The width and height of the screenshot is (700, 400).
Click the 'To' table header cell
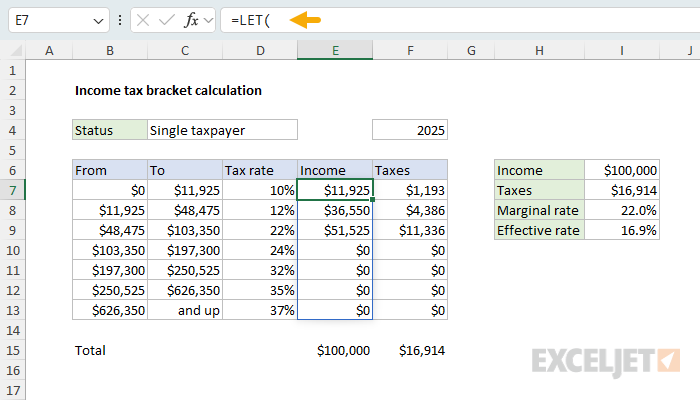[185, 170]
